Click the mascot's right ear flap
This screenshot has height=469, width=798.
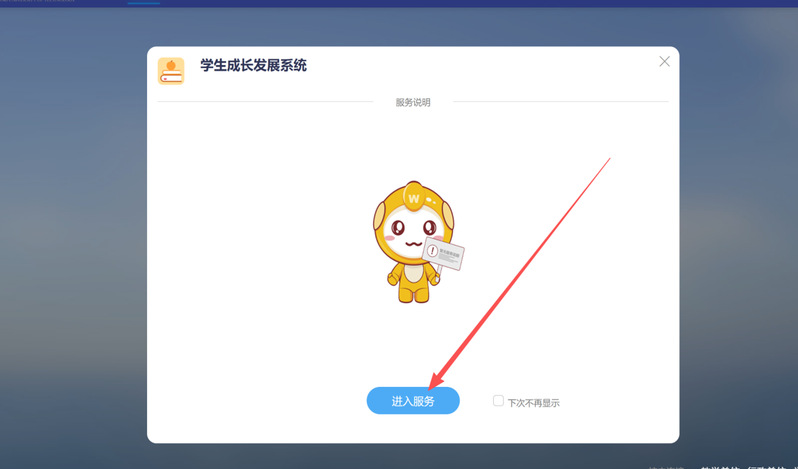[447, 215]
